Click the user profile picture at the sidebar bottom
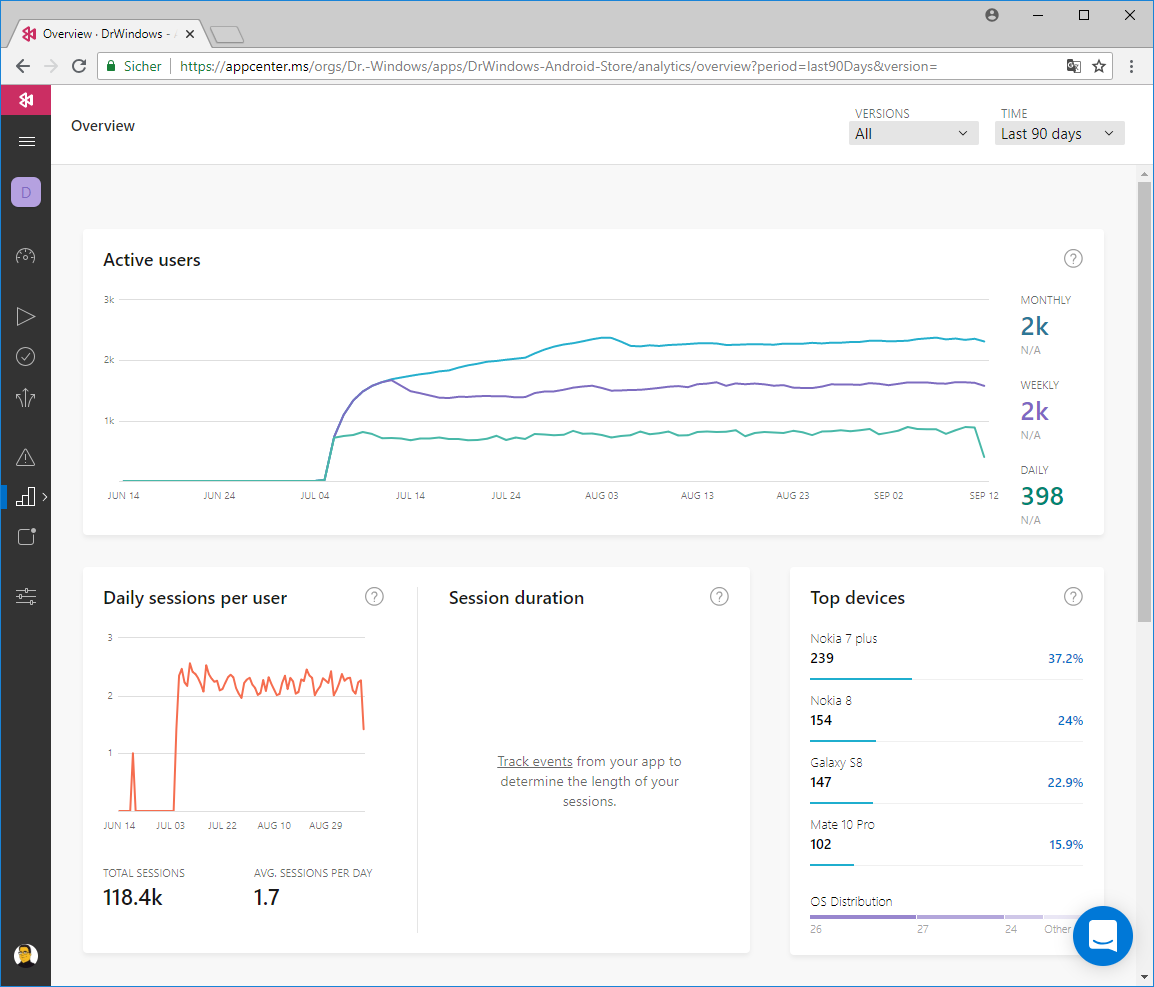 coord(26,955)
